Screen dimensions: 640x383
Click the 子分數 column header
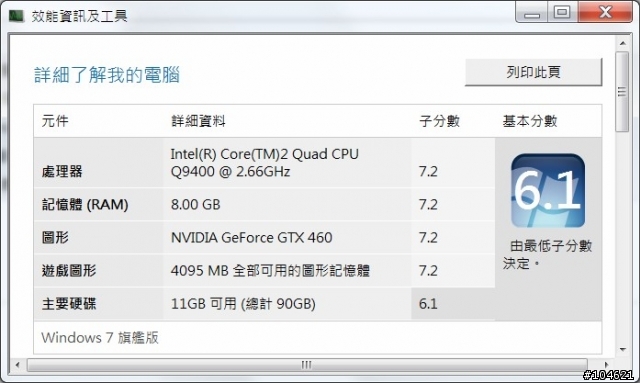pos(439,121)
